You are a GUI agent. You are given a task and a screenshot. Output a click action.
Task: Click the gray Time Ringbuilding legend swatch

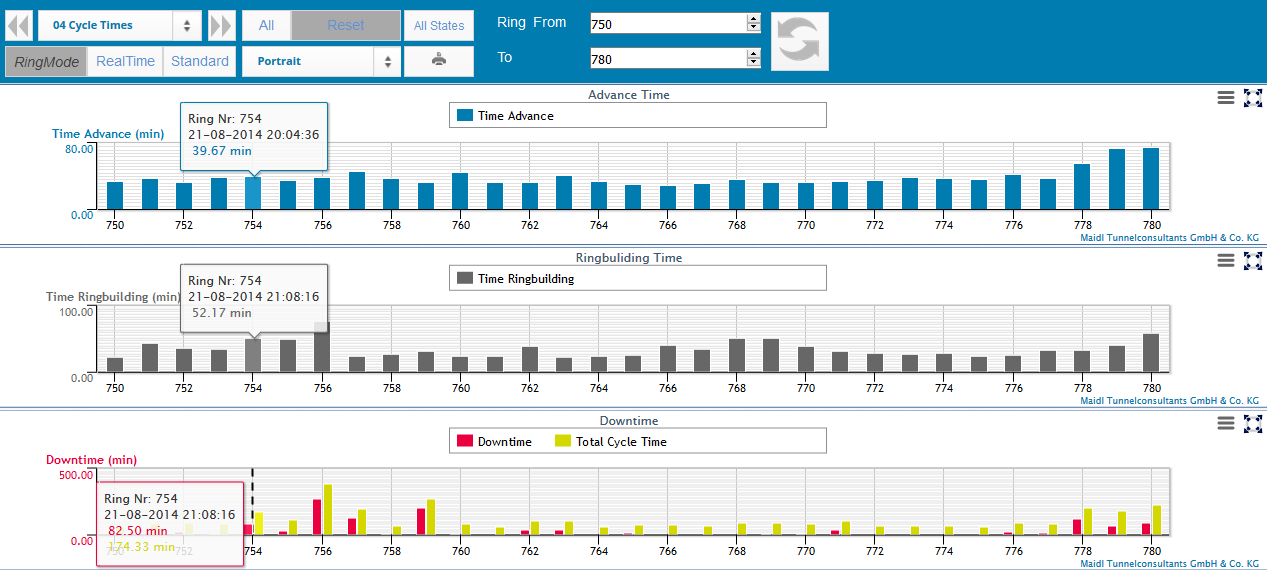[465, 279]
